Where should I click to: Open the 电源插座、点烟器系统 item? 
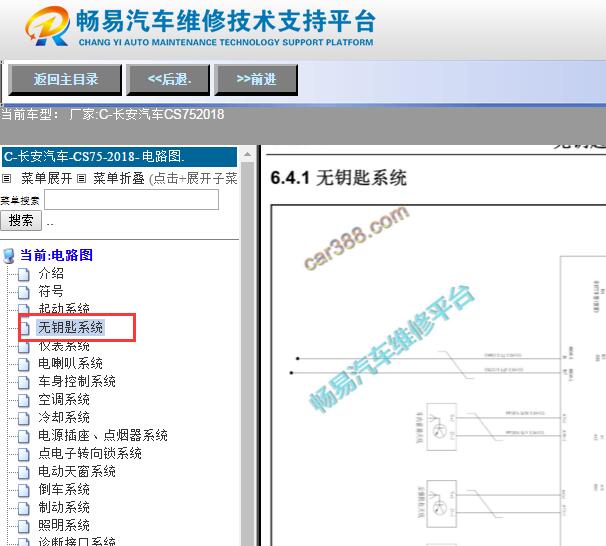103,435
